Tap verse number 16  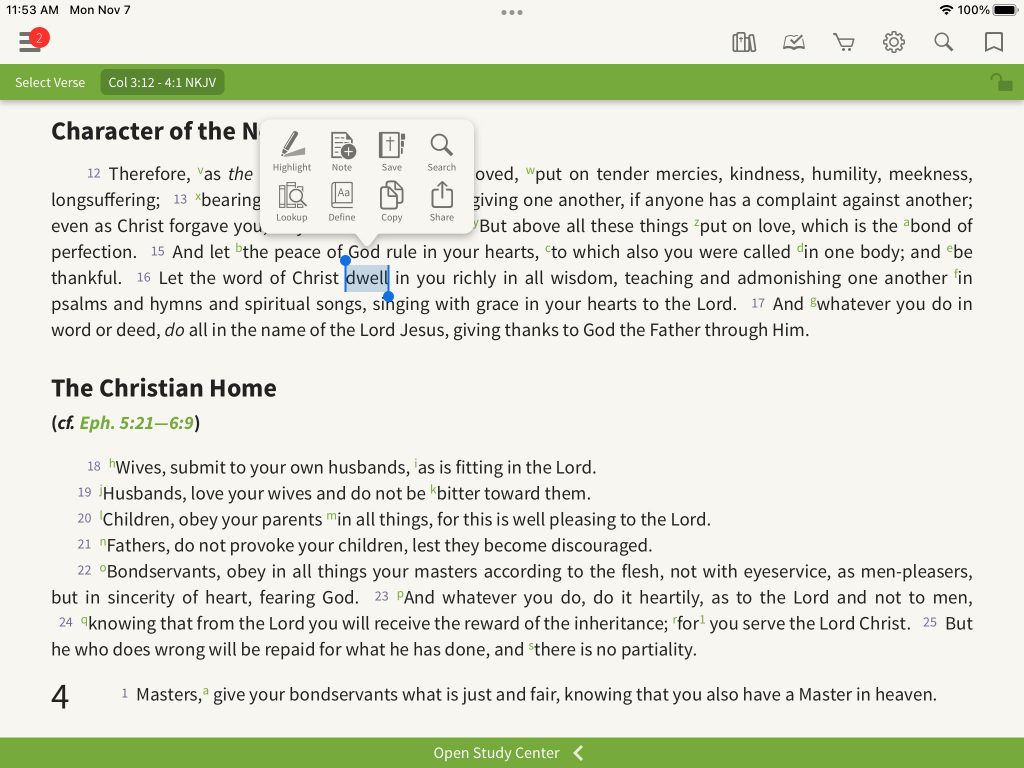[x=144, y=278]
